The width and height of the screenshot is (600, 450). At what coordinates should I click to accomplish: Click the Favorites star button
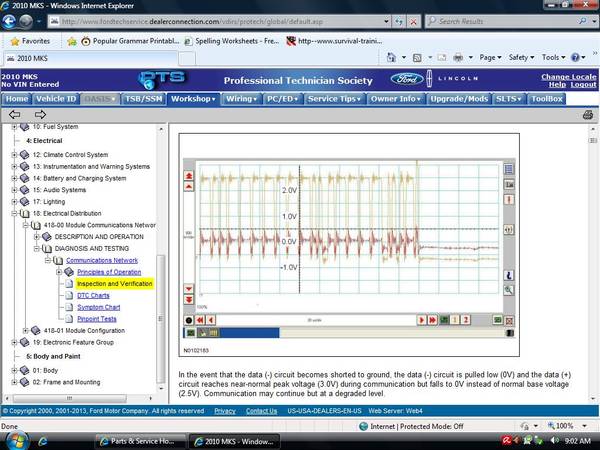point(30,41)
